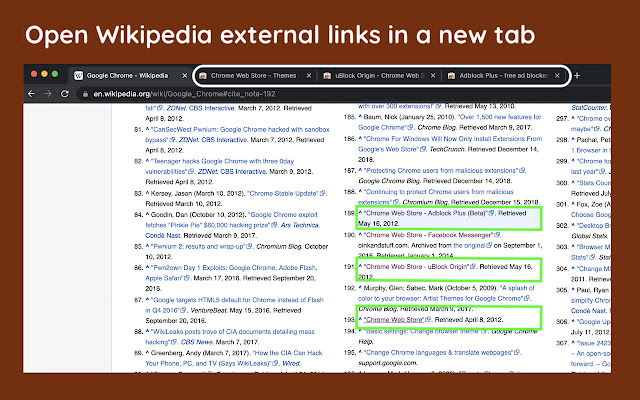Switch to uBlock Origin - Chrome Web Store tab
The image size is (640, 400).
(x=380, y=76)
